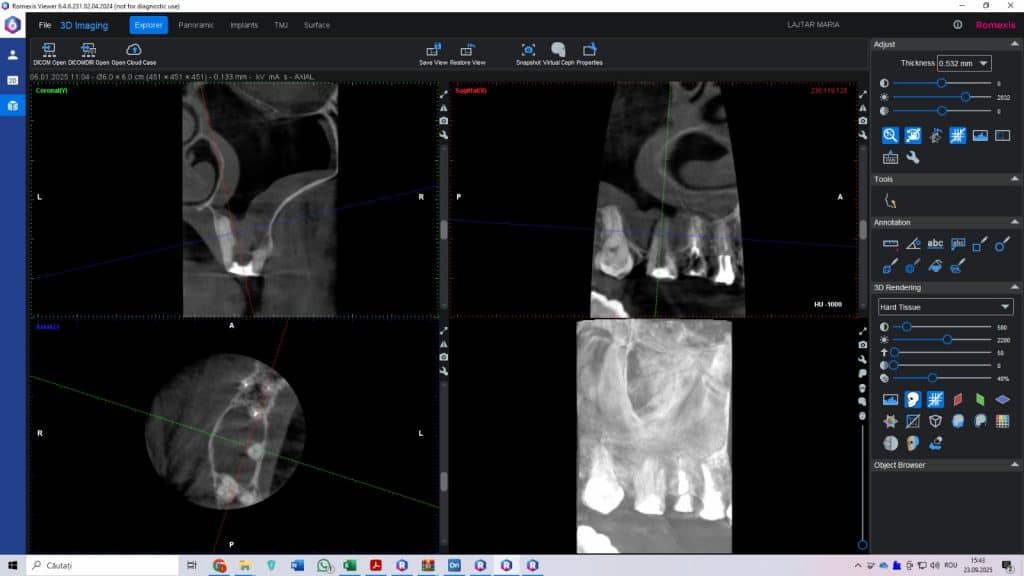1024x576 pixels.
Task: Toggle the 3D grid in 3D Rendering panel
Action: (x=934, y=399)
